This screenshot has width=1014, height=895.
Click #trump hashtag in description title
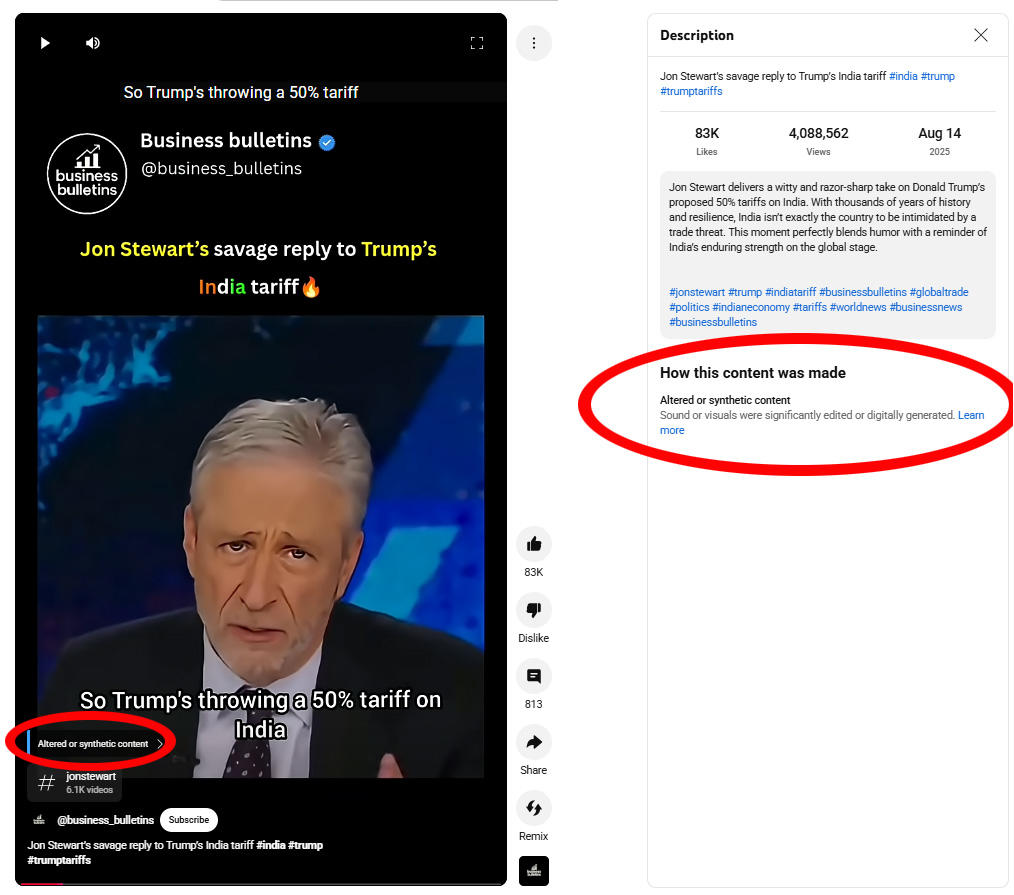point(938,76)
